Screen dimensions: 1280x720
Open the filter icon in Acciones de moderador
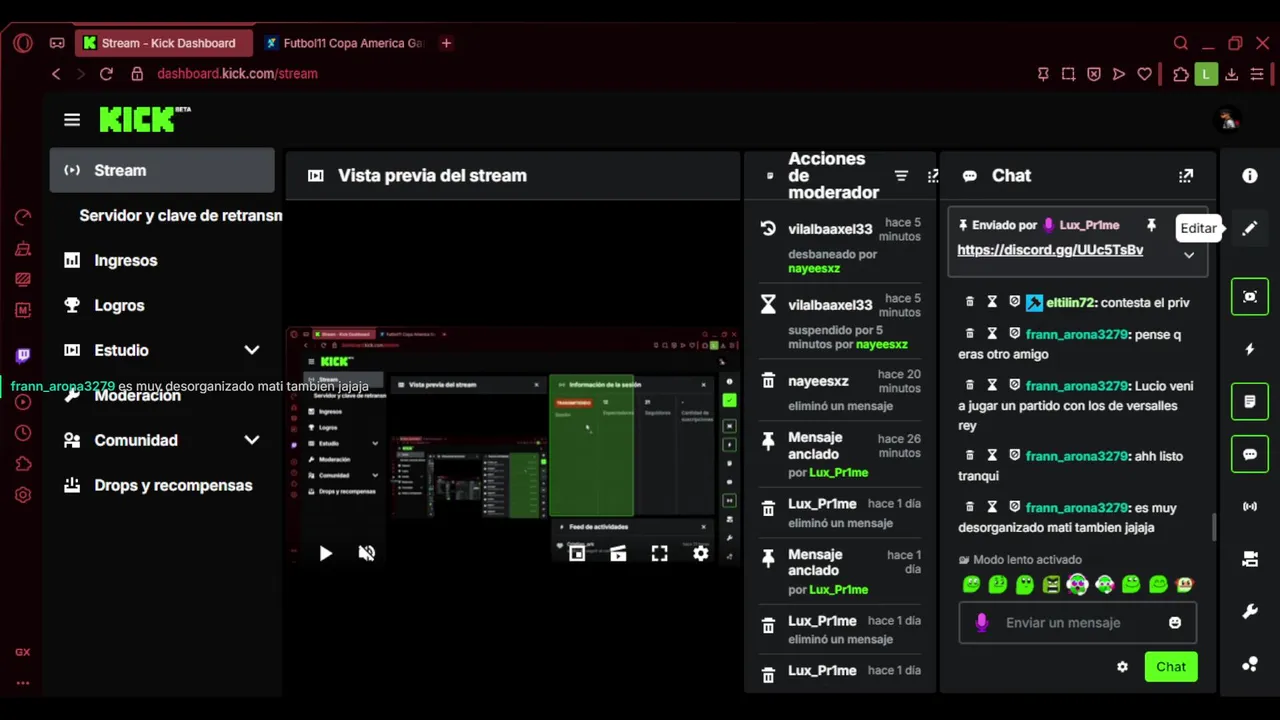click(901, 176)
